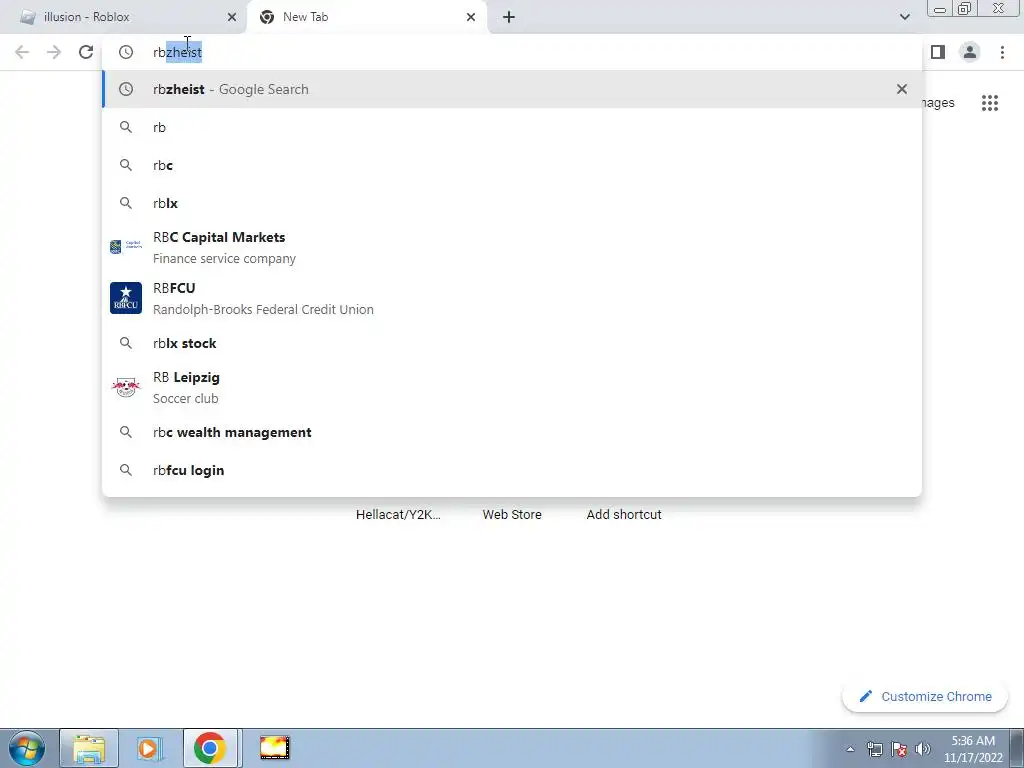
Task: Close the New Tab tab
Action: (471, 17)
